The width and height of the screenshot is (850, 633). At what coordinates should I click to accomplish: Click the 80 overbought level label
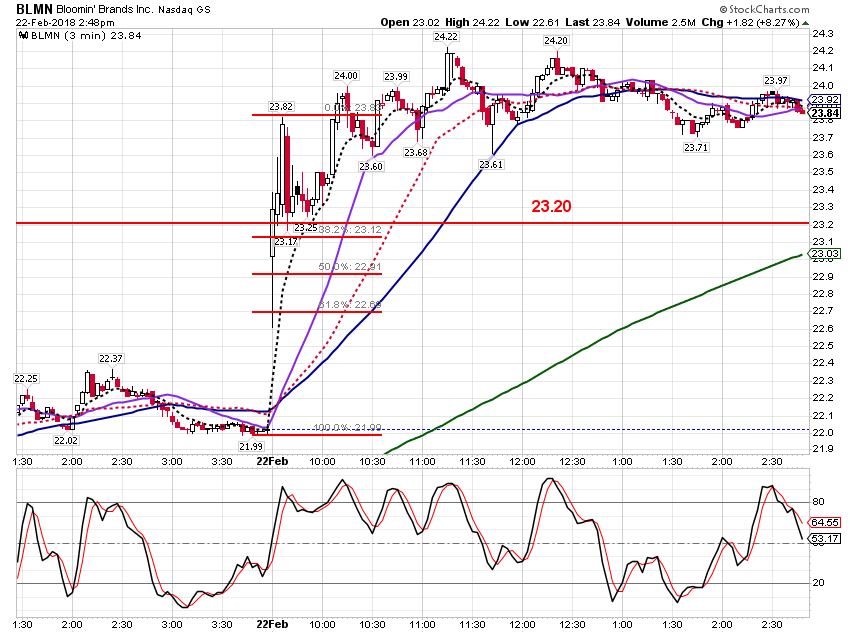[x=819, y=502]
